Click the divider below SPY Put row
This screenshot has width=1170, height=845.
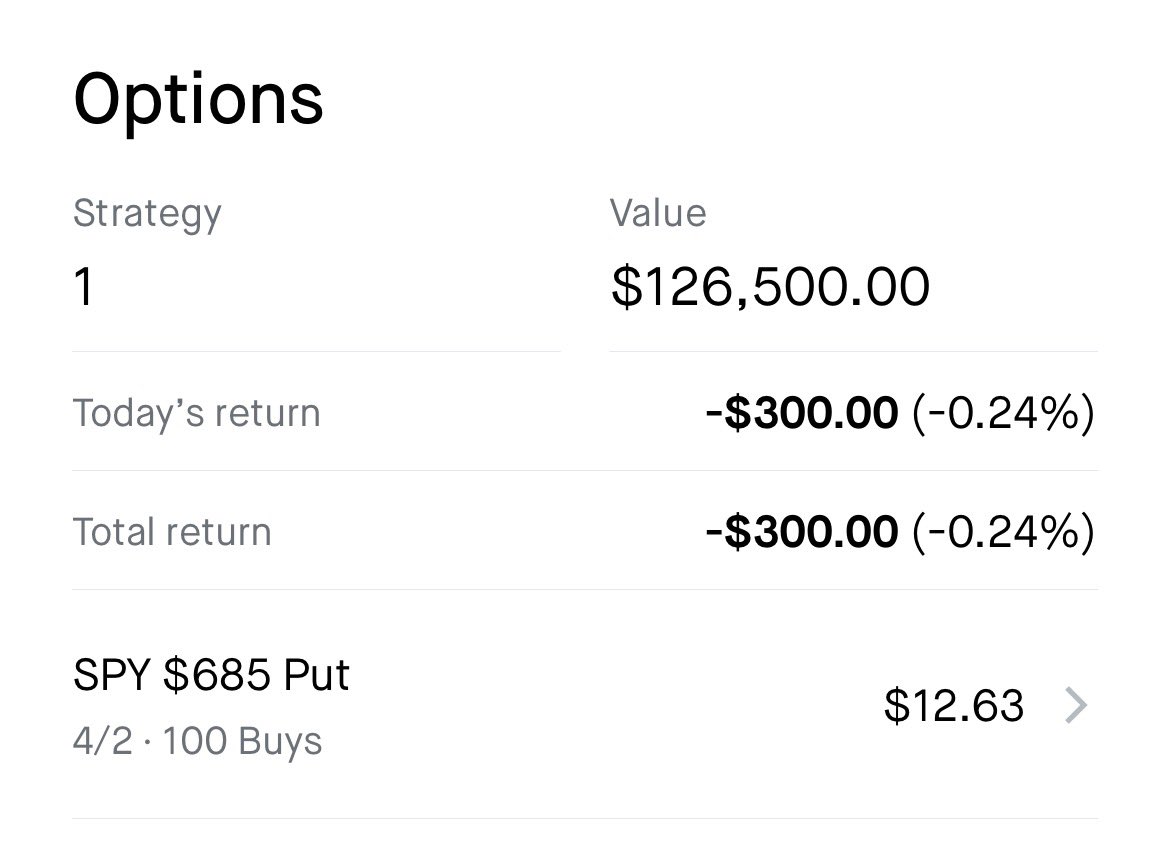point(585,819)
